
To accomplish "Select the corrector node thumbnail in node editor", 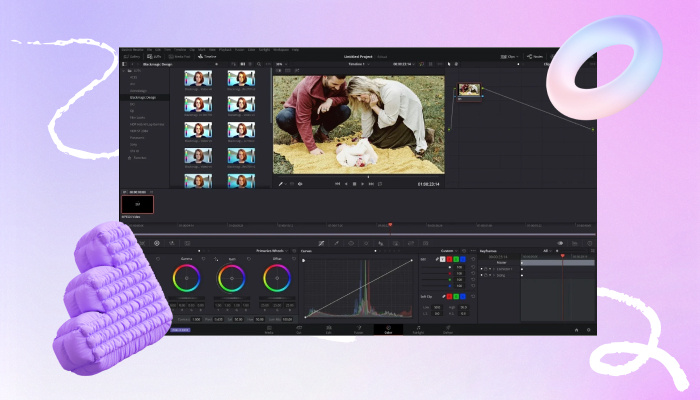I will pyautogui.click(x=469, y=89).
